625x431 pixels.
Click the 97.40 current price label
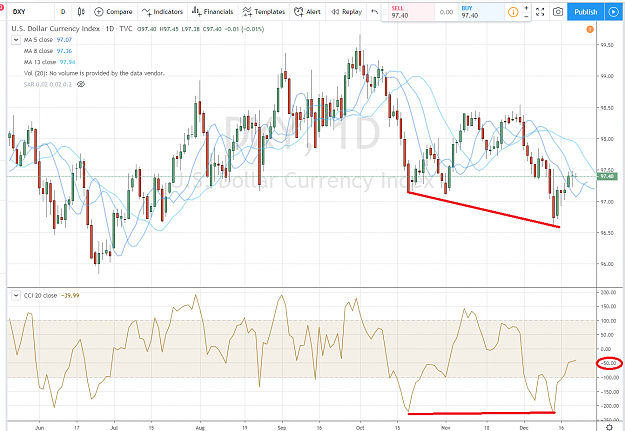[x=607, y=176]
